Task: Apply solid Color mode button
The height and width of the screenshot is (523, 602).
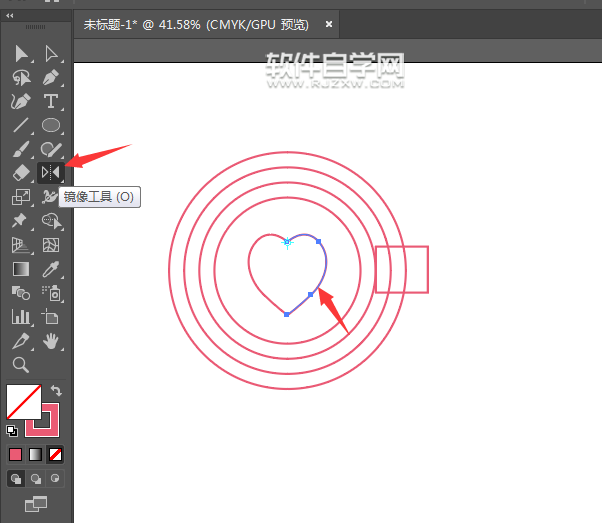Action: click(x=15, y=455)
